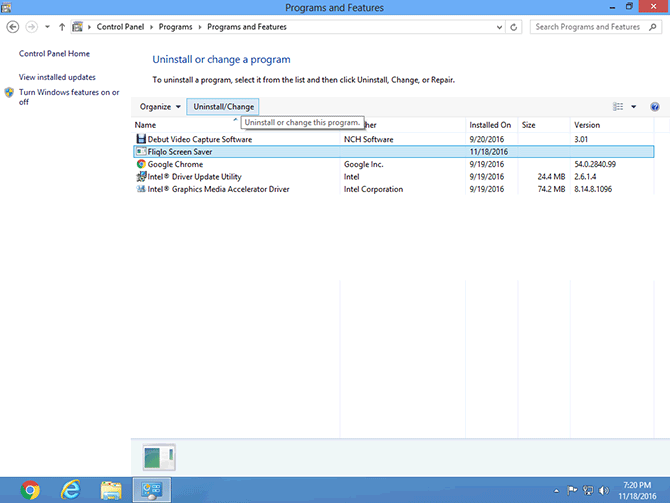Viewport: 670px width, 503px height.
Task: Open Internet Explorer from the taskbar
Action: pyautogui.click(x=71, y=490)
